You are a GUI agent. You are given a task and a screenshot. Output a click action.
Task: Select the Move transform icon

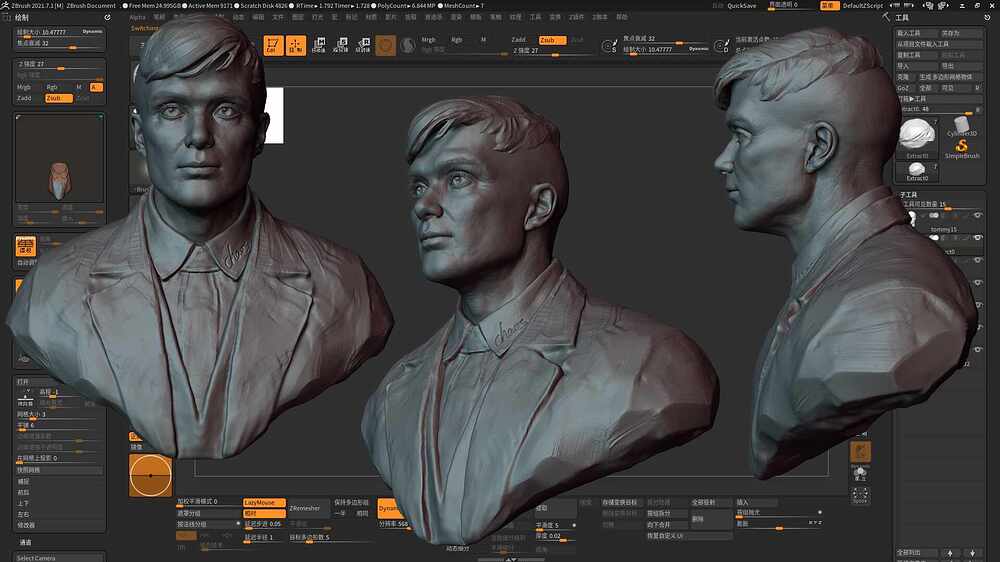pos(319,45)
